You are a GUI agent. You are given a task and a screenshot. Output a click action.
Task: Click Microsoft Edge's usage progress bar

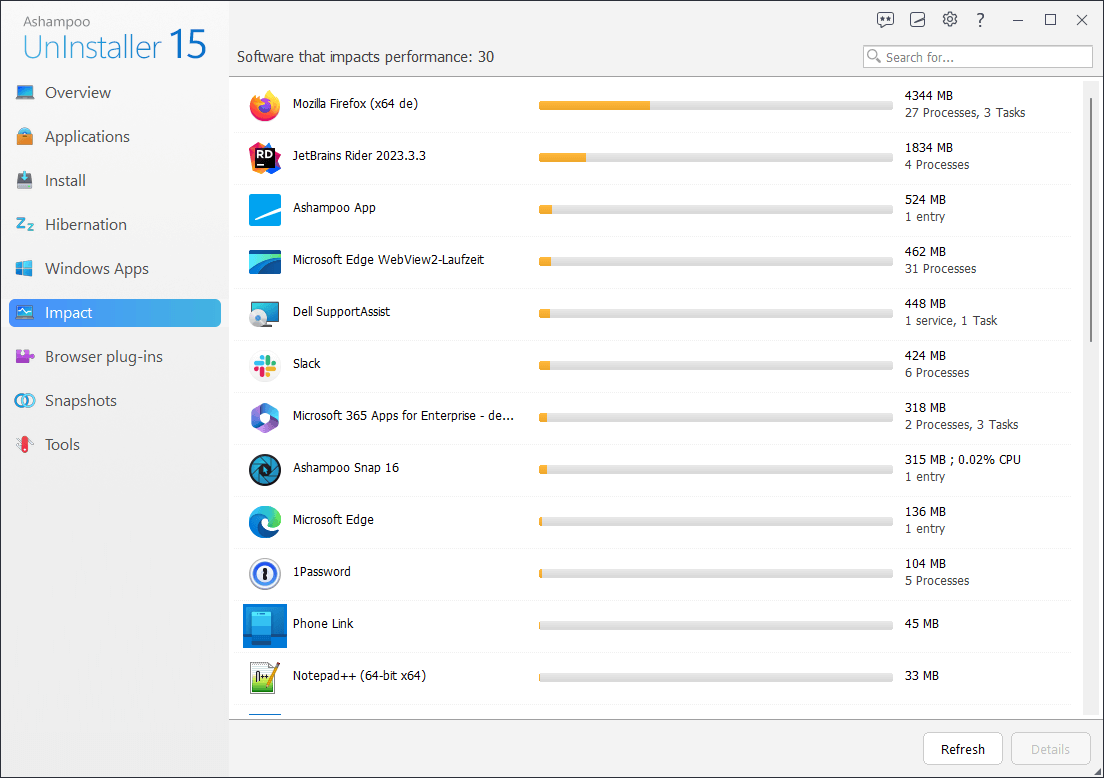[715, 521]
